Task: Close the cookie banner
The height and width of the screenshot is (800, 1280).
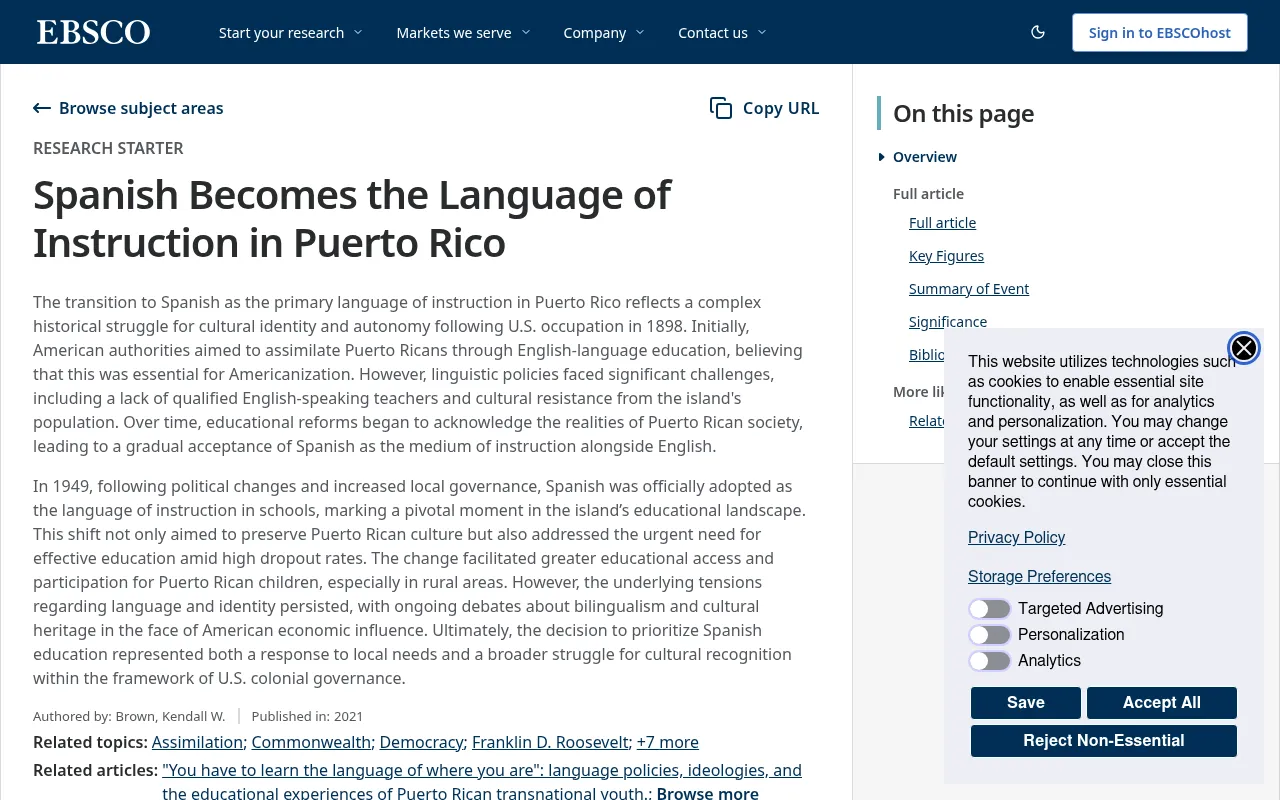Action: click(1244, 348)
